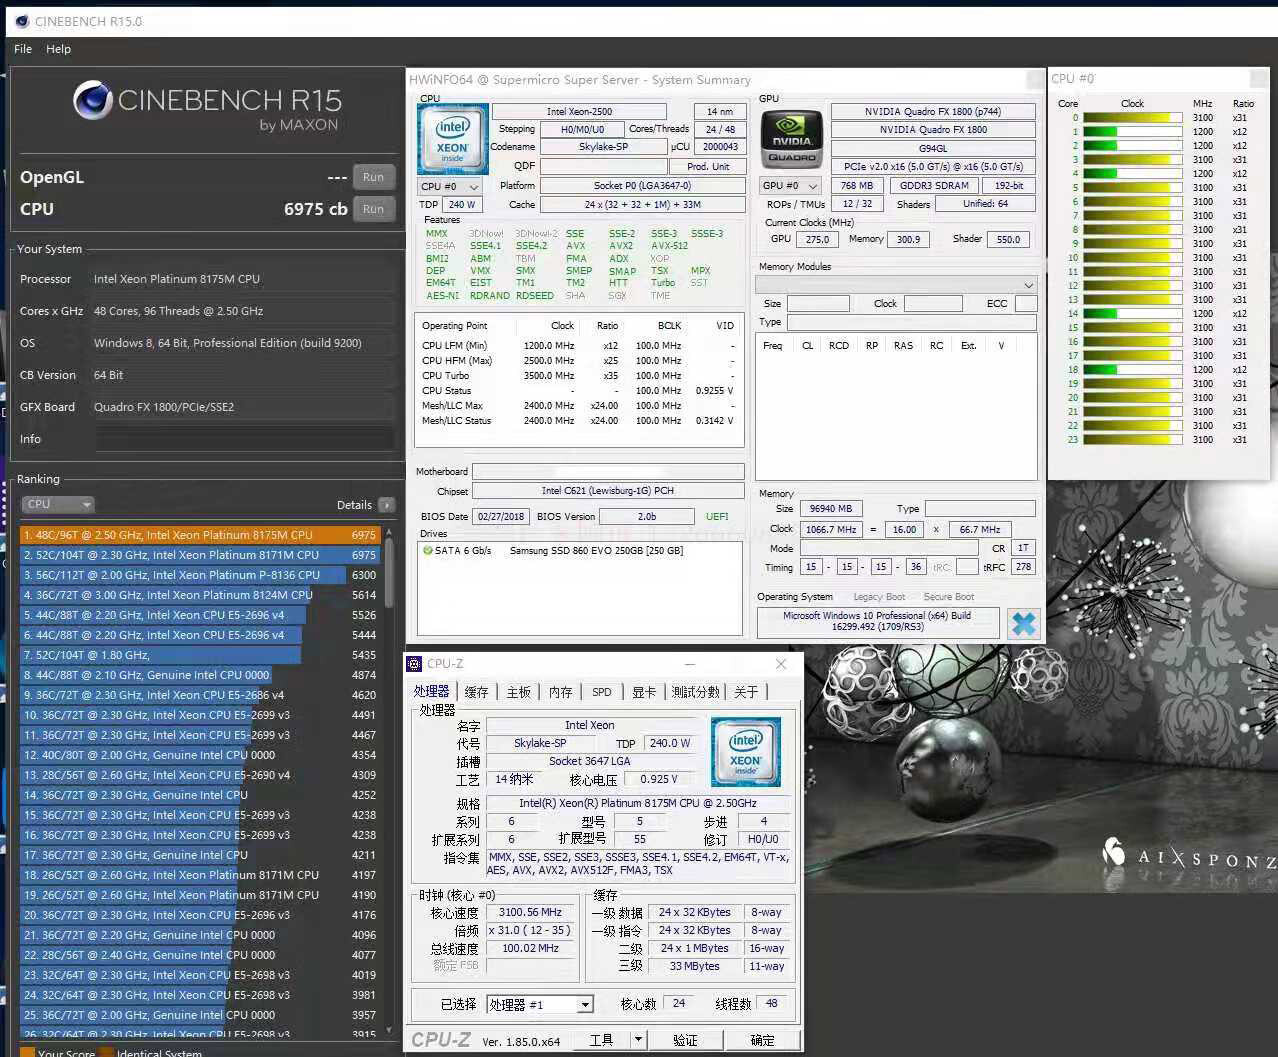Click the CPU-Z chip icon in its title bar
The image size is (1278, 1057).
[x=414, y=664]
